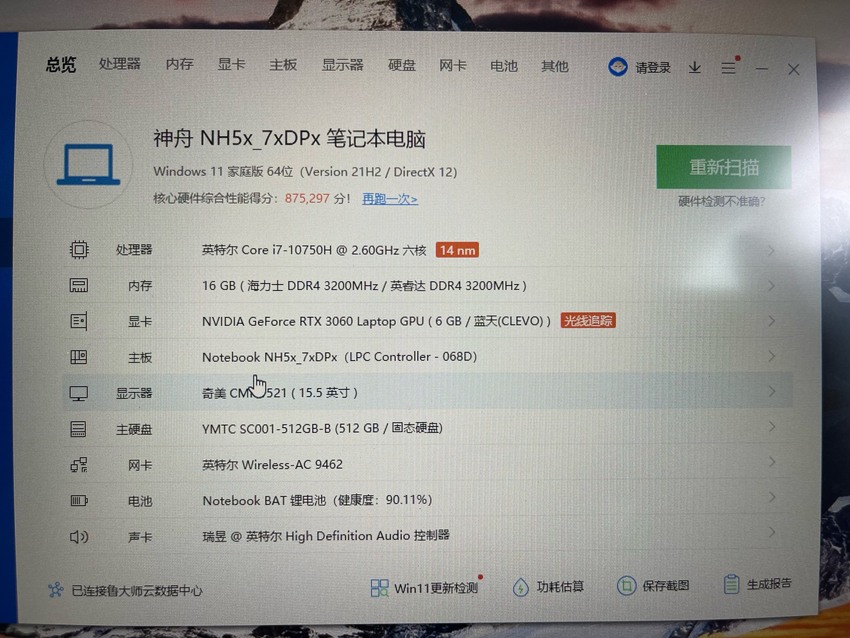
Task: Click the large laptop computer icon
Action: (88, 164)
